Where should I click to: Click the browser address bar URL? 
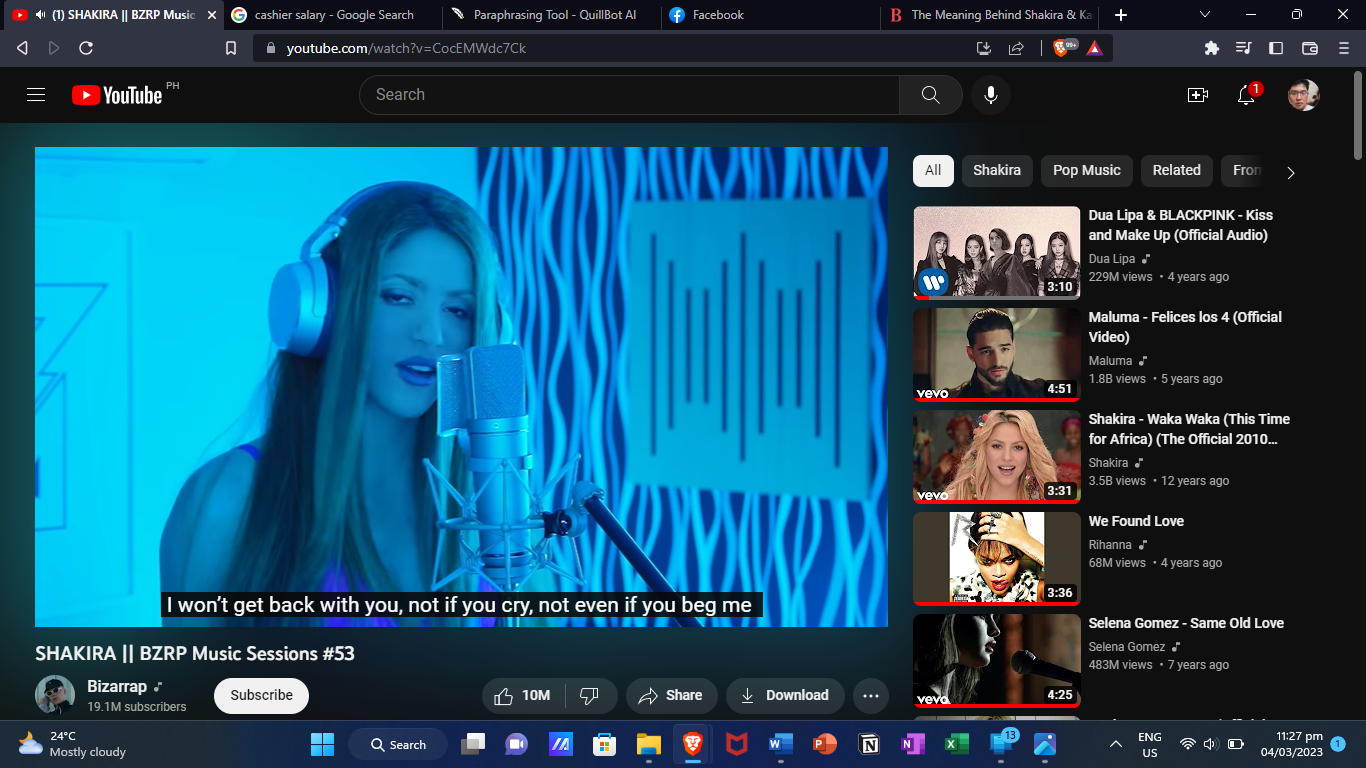click(x=406, y=48)
